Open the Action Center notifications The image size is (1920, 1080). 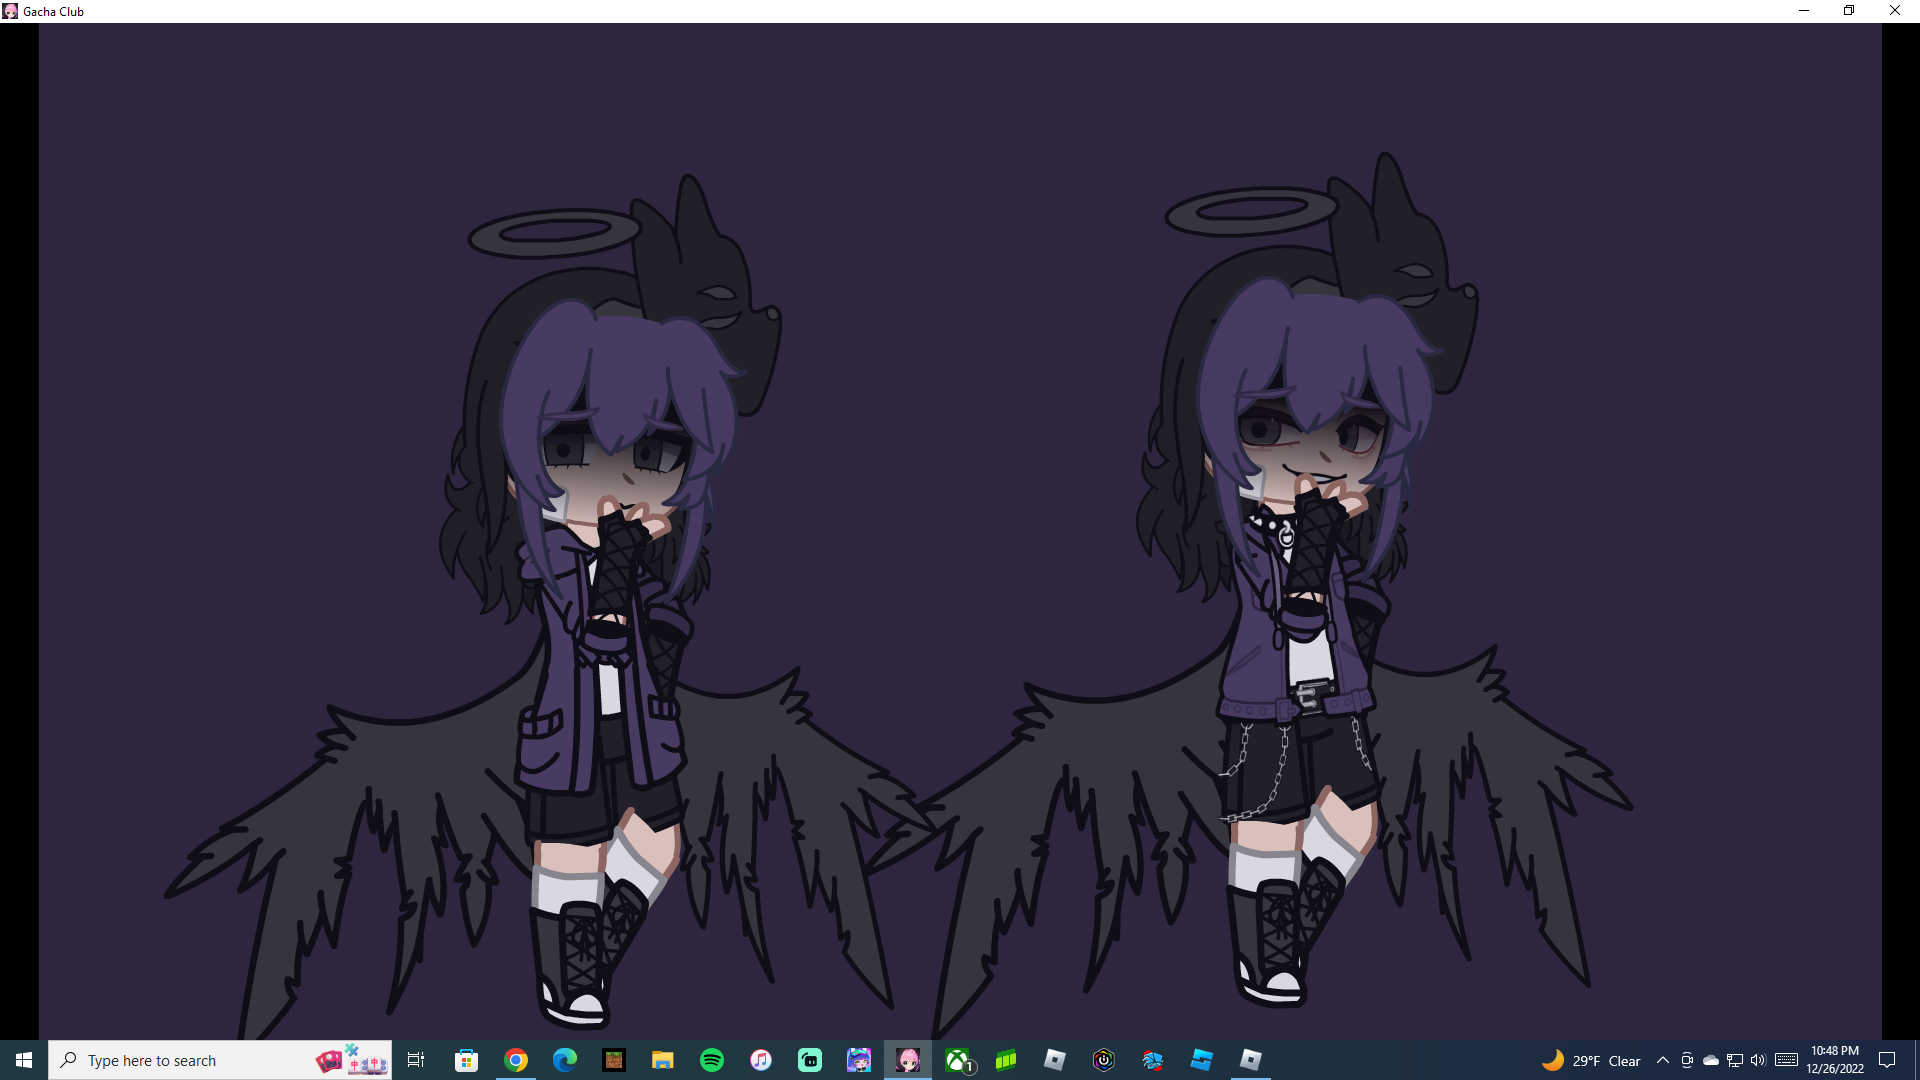[1888, 1060]
